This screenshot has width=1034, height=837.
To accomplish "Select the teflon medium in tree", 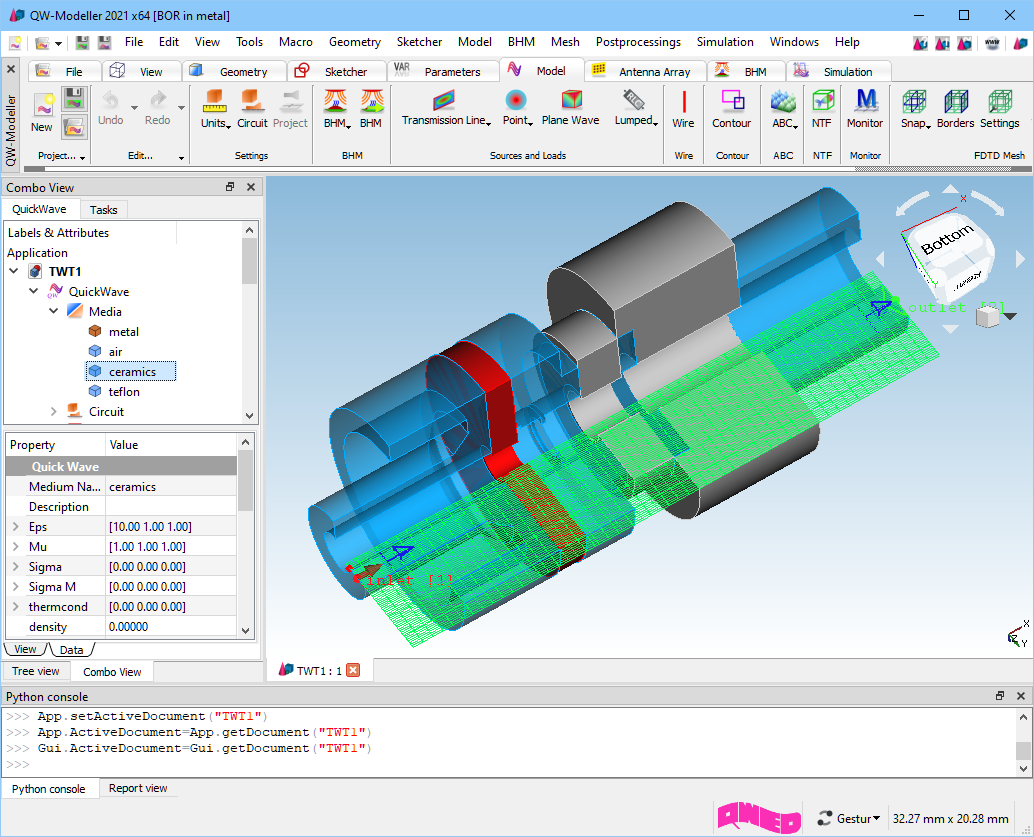I will (124, 392).
